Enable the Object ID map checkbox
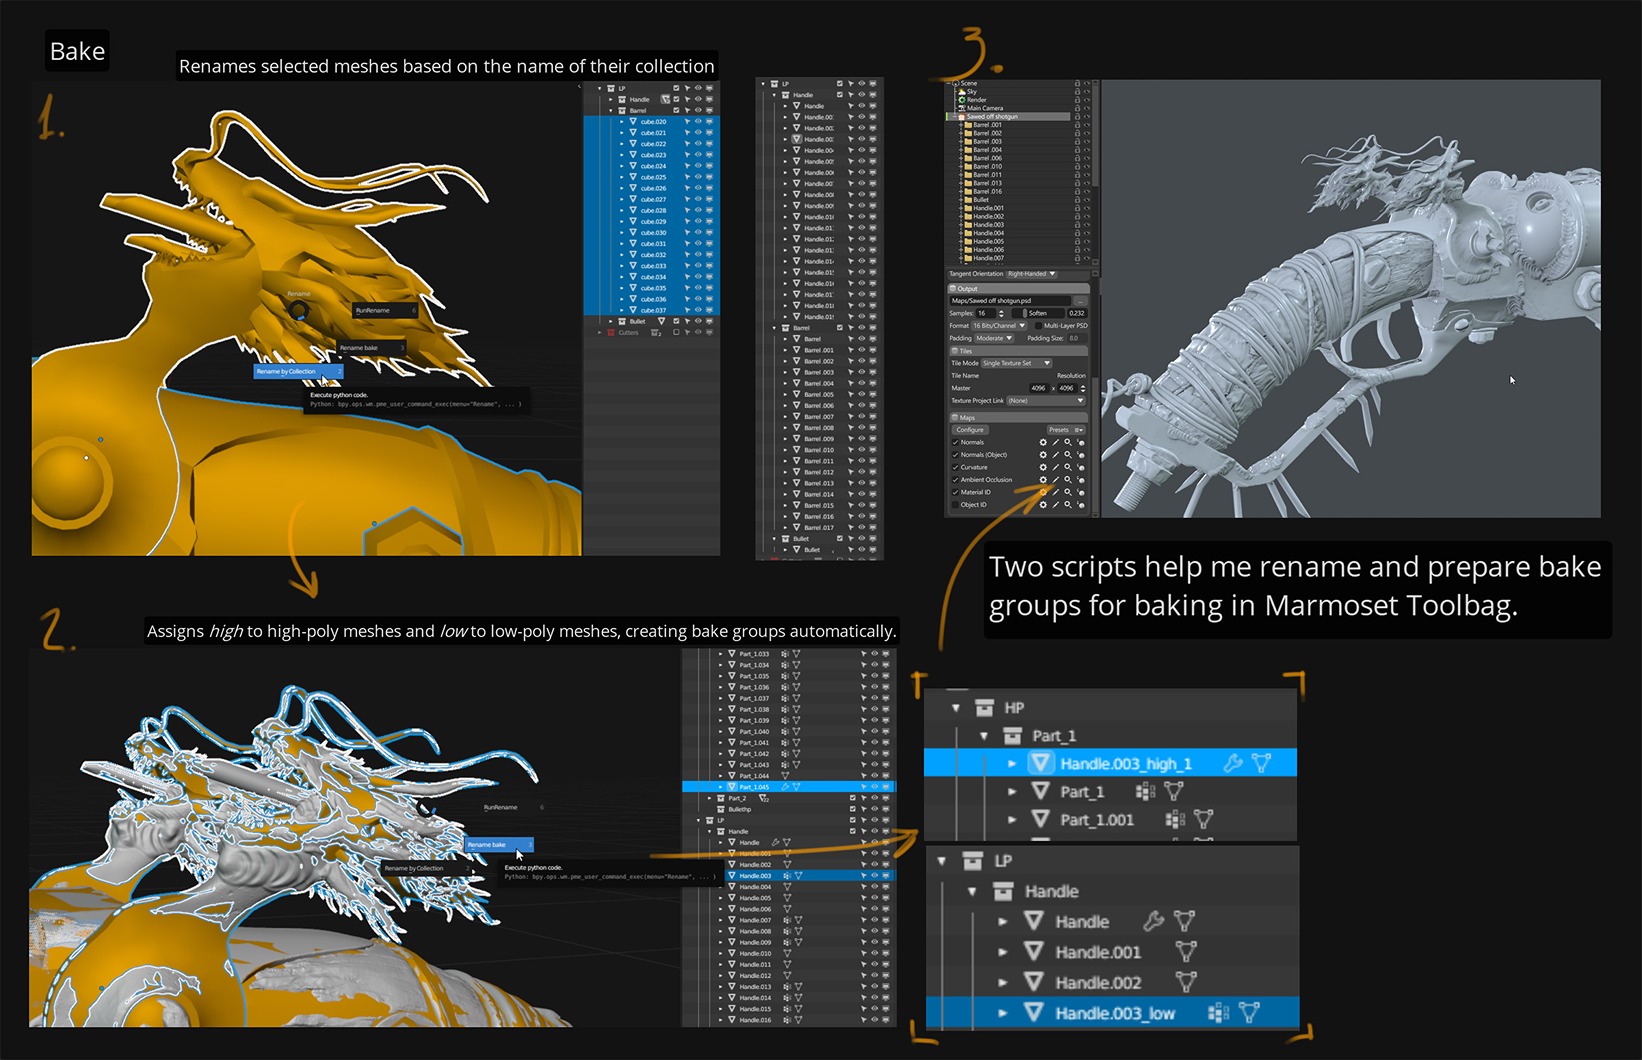Image resolution: width=1642 pixels, height=1060 pixels. click(955, 505)
